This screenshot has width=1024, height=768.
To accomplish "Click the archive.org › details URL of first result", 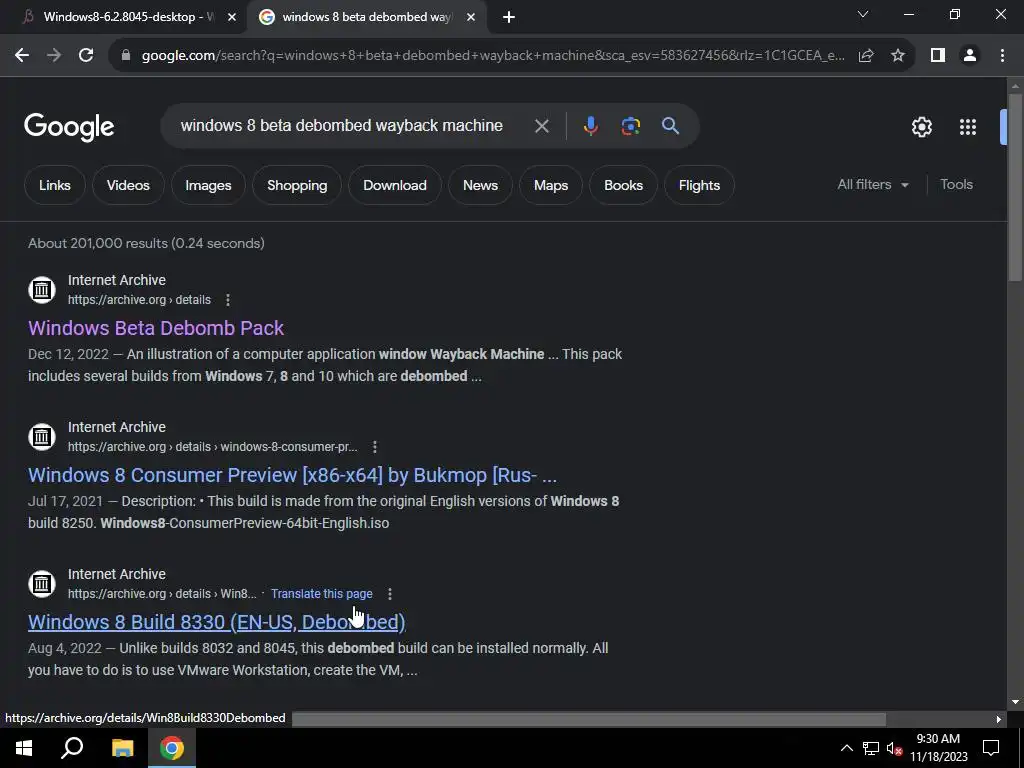I will pos(139,300).
